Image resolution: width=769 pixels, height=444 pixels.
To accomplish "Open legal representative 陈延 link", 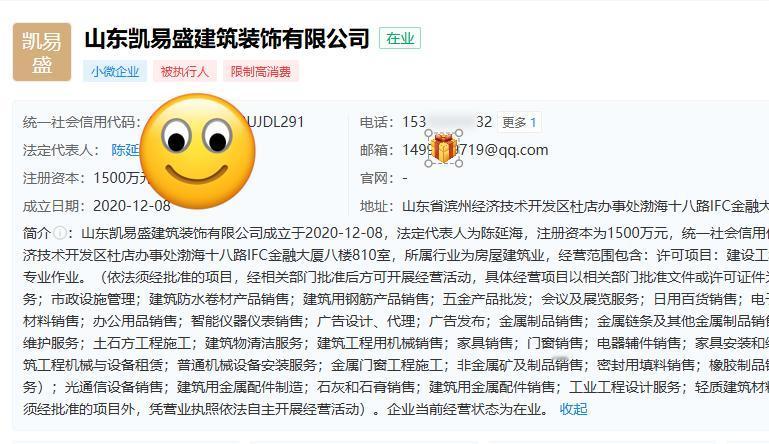I will coord(126,150).
